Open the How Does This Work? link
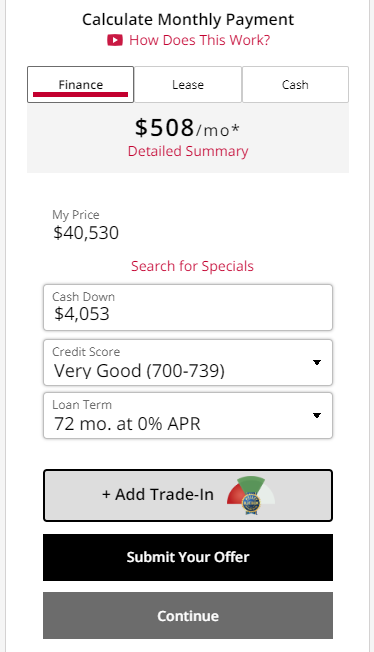This screenshot has width=374, height=652. pyautogui.click(x=200, y=40)
